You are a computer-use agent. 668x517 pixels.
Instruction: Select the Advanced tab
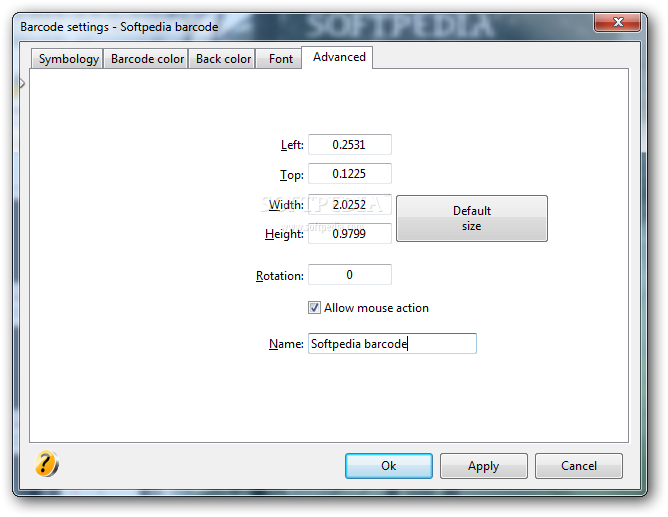point(338,57)
